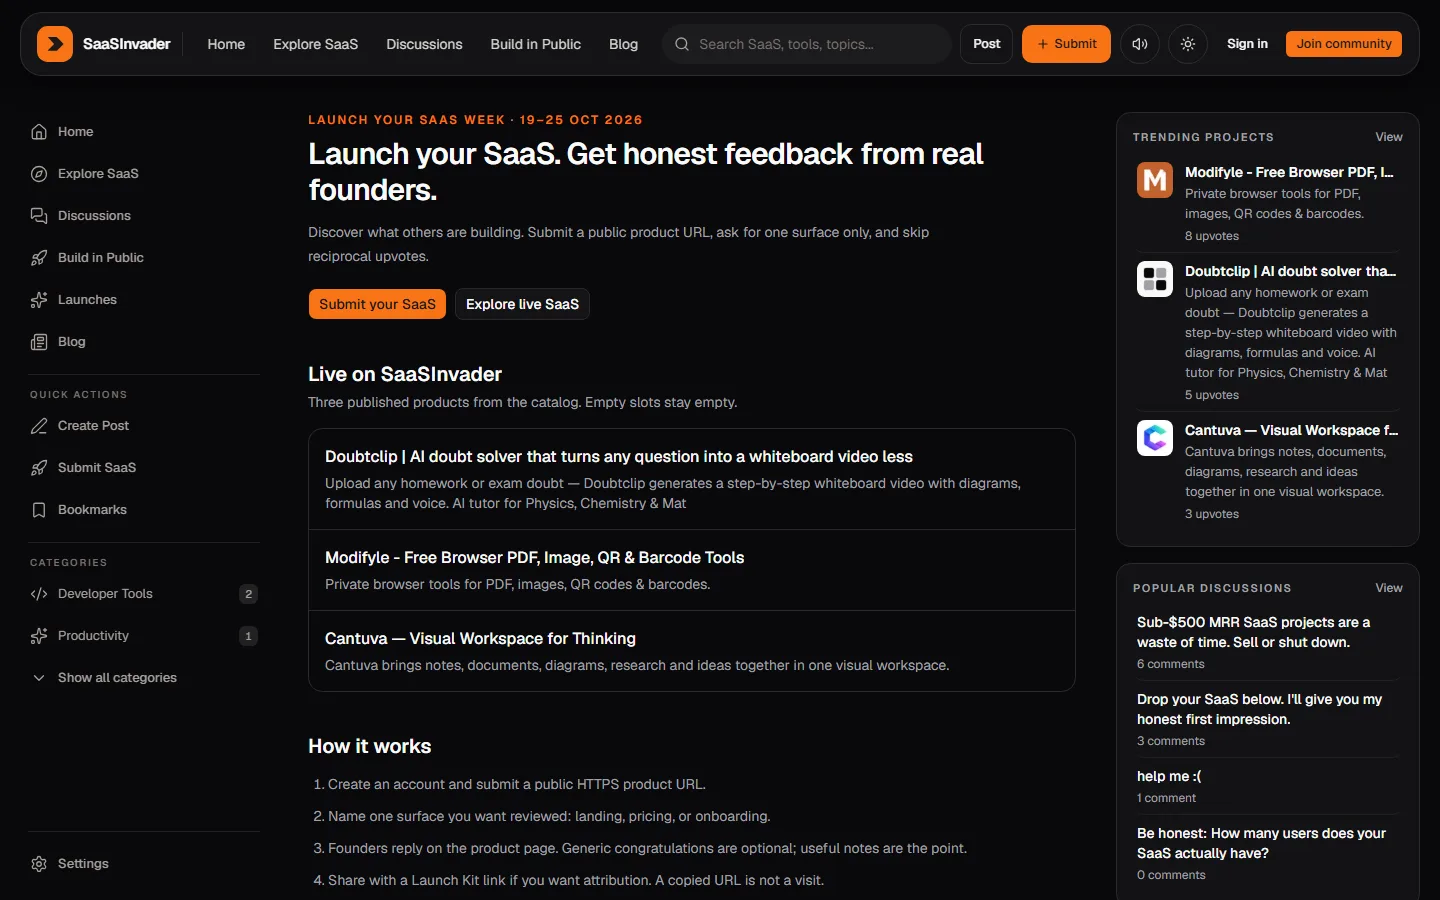Click the Home house icon in sidebar
Screen dimensions: 1440x900
39,132
